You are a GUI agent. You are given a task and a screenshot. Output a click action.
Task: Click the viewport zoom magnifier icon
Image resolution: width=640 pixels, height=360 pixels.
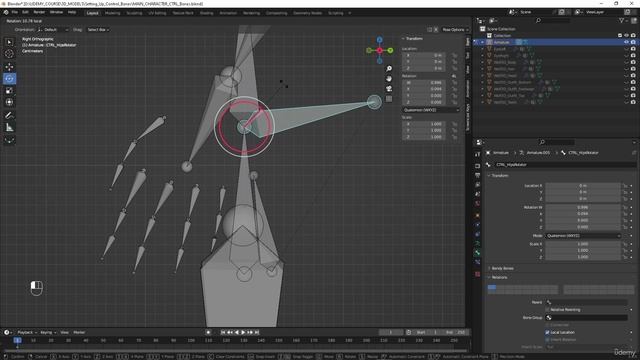(389, 69)
